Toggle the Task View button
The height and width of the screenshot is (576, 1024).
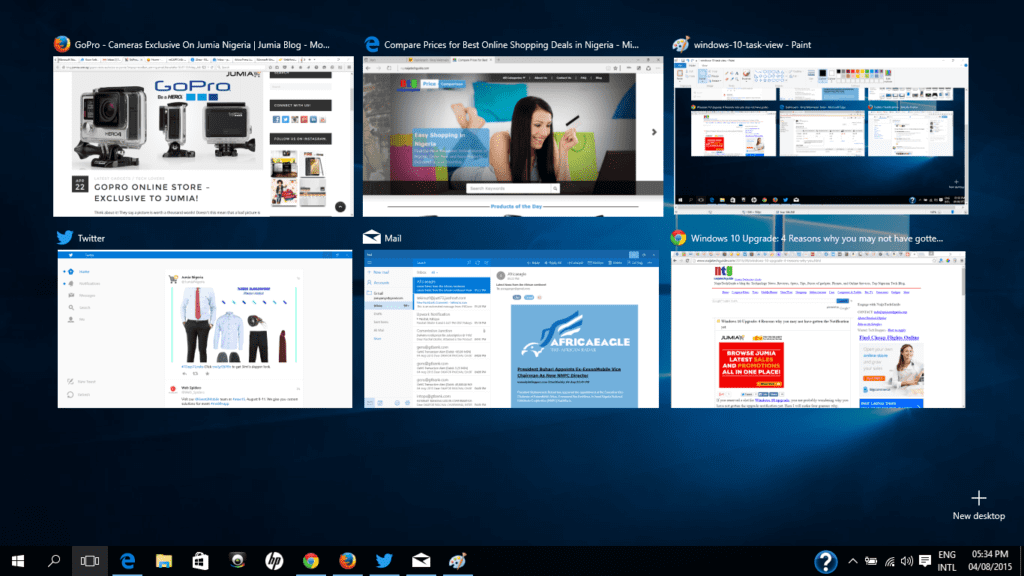click(x=89, y=561)
